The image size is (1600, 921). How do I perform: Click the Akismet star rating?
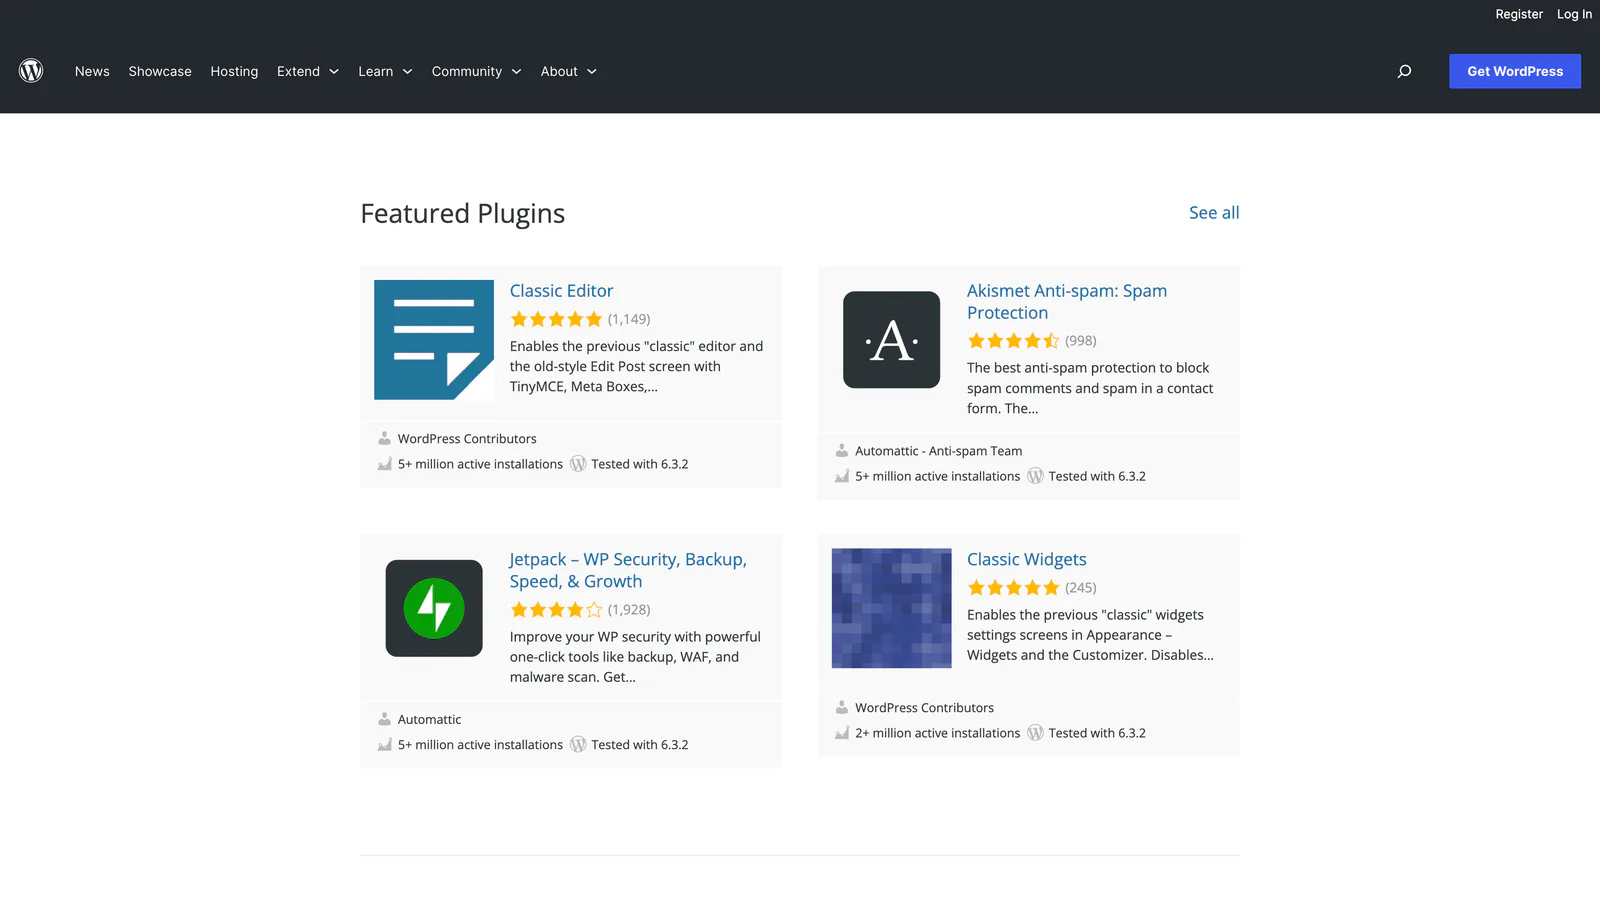[x=1013, y=341]
